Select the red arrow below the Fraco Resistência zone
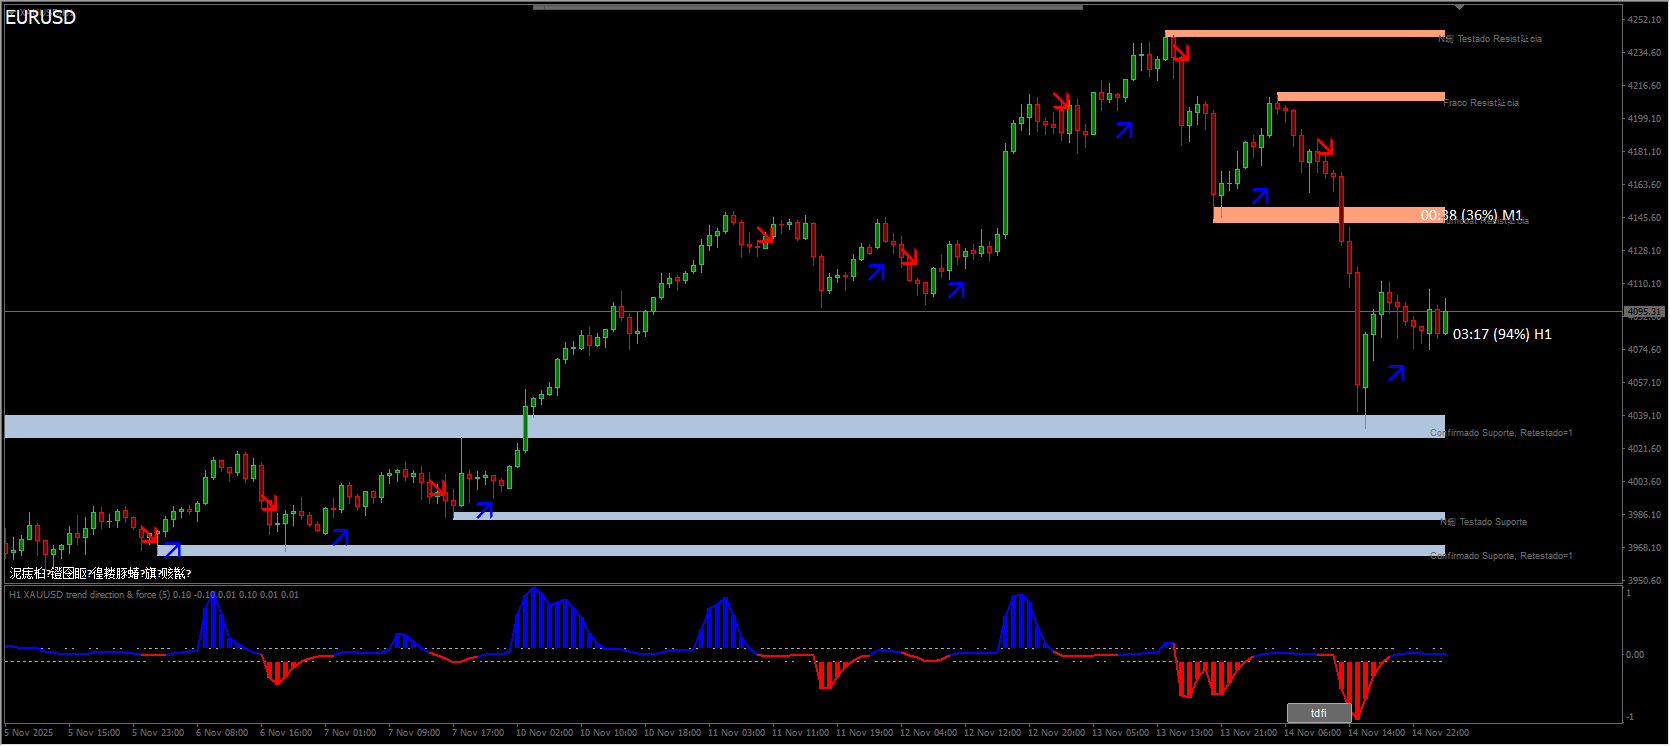This screenshot has height=746, width=1670. click(1324, 147)
